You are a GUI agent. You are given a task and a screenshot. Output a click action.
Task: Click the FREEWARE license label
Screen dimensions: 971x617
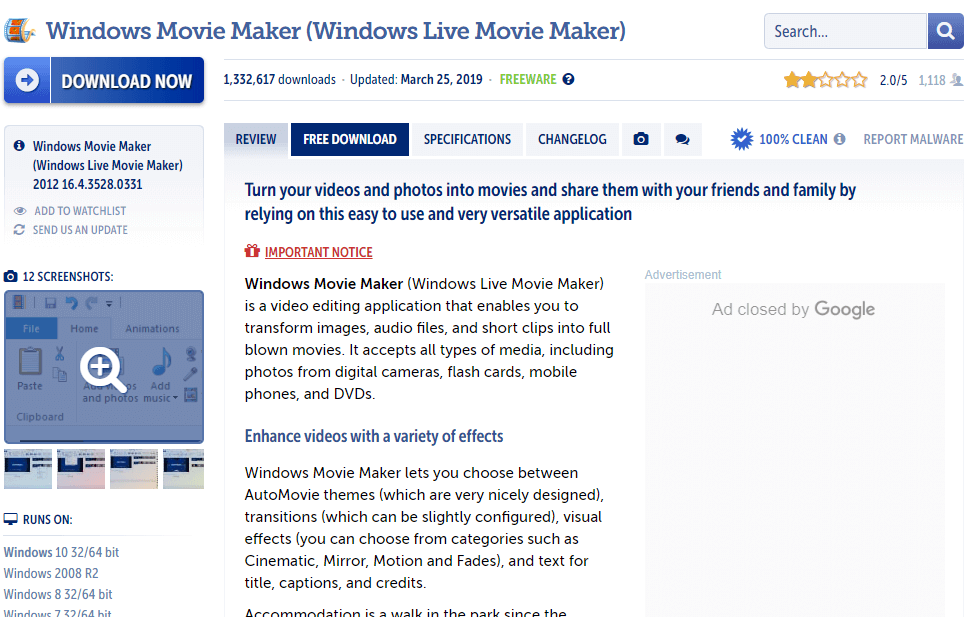[528, 79]
